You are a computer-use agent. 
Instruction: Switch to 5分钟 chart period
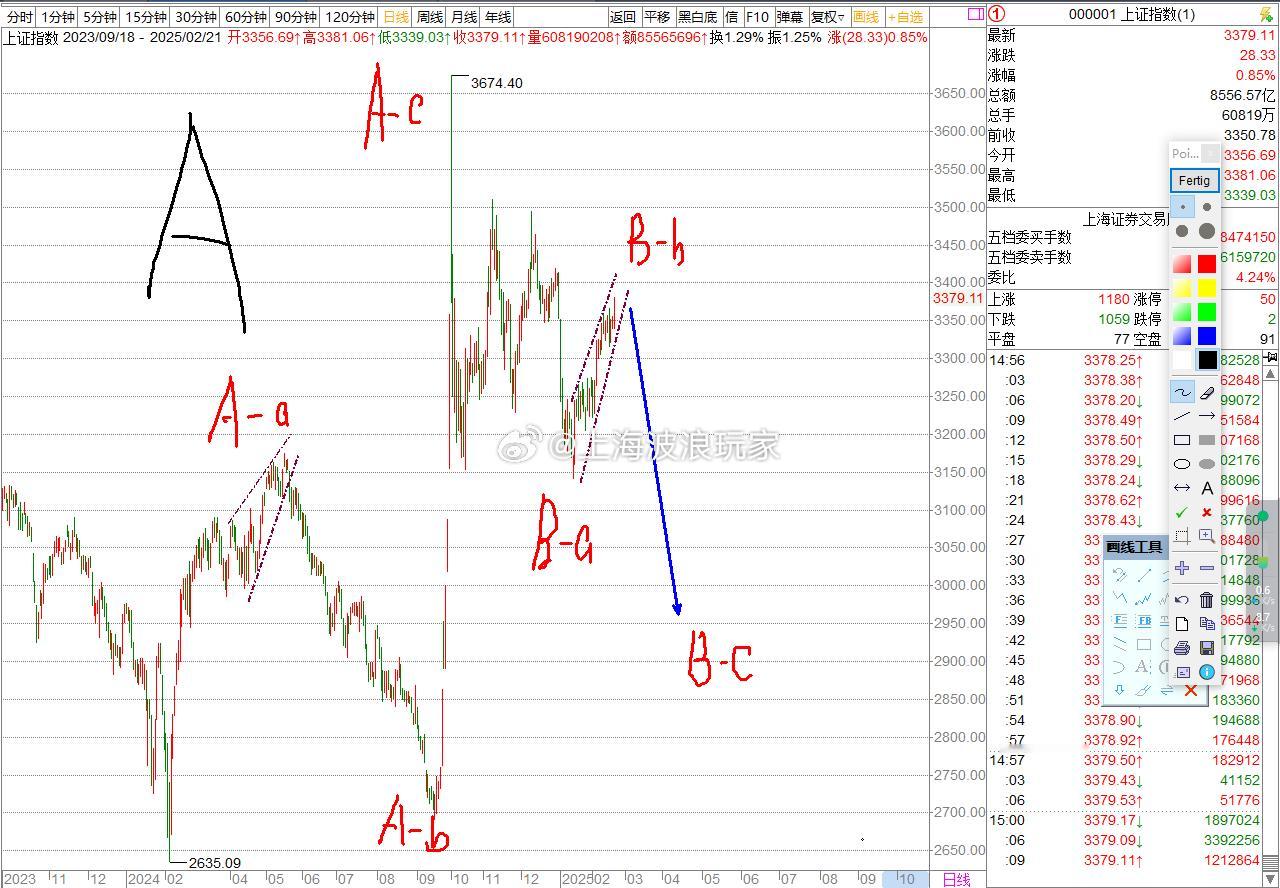(100, 17)
